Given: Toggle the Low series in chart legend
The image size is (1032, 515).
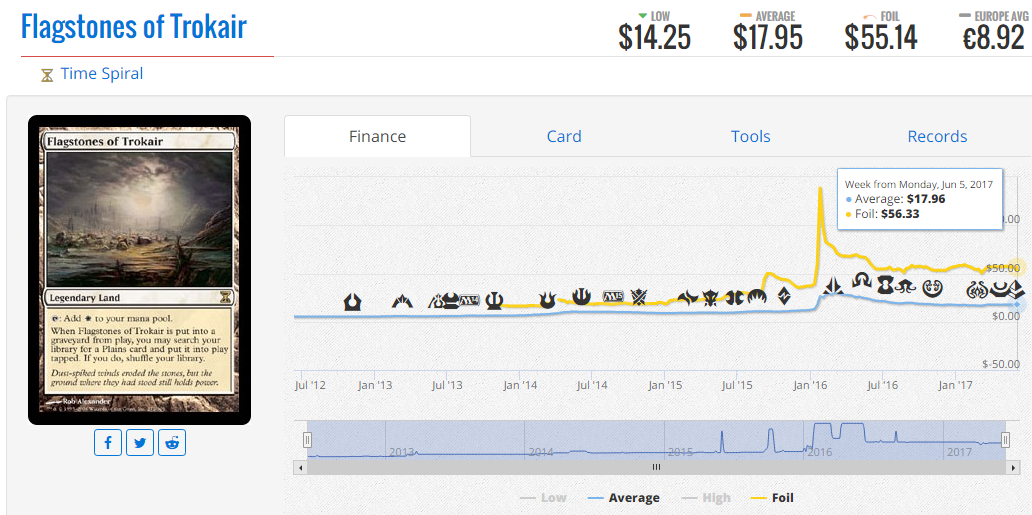Looking at the screenshot, I should pyautogui.click(x=543, y=498).
